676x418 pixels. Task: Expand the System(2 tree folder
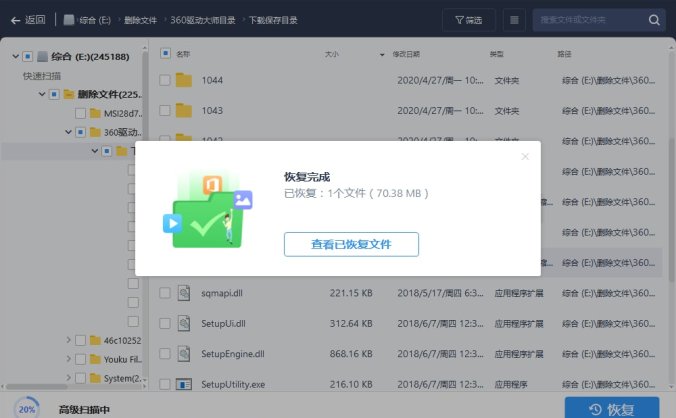click(x=68, y=378)
